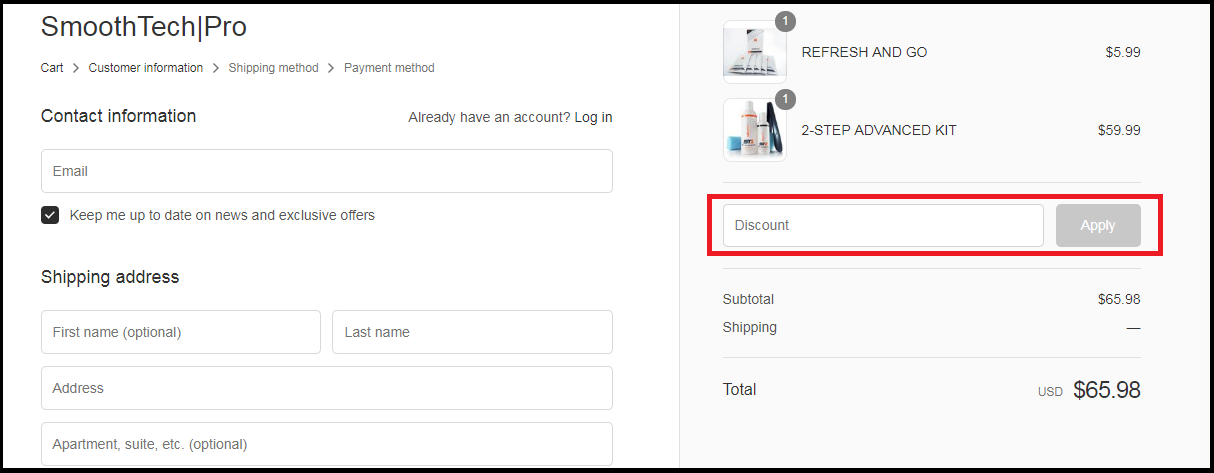The image size is (1214, 473).
Task: Focus the Discount code field
Action: [x=883, y=225]
